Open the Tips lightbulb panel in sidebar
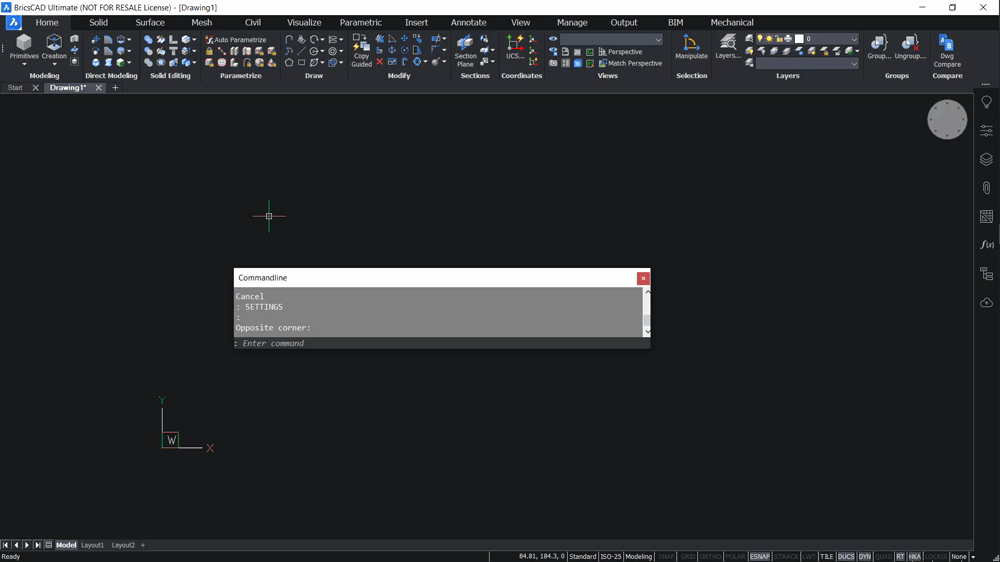The height and width of the screenshot is (562, 1000). click(987, 102)
